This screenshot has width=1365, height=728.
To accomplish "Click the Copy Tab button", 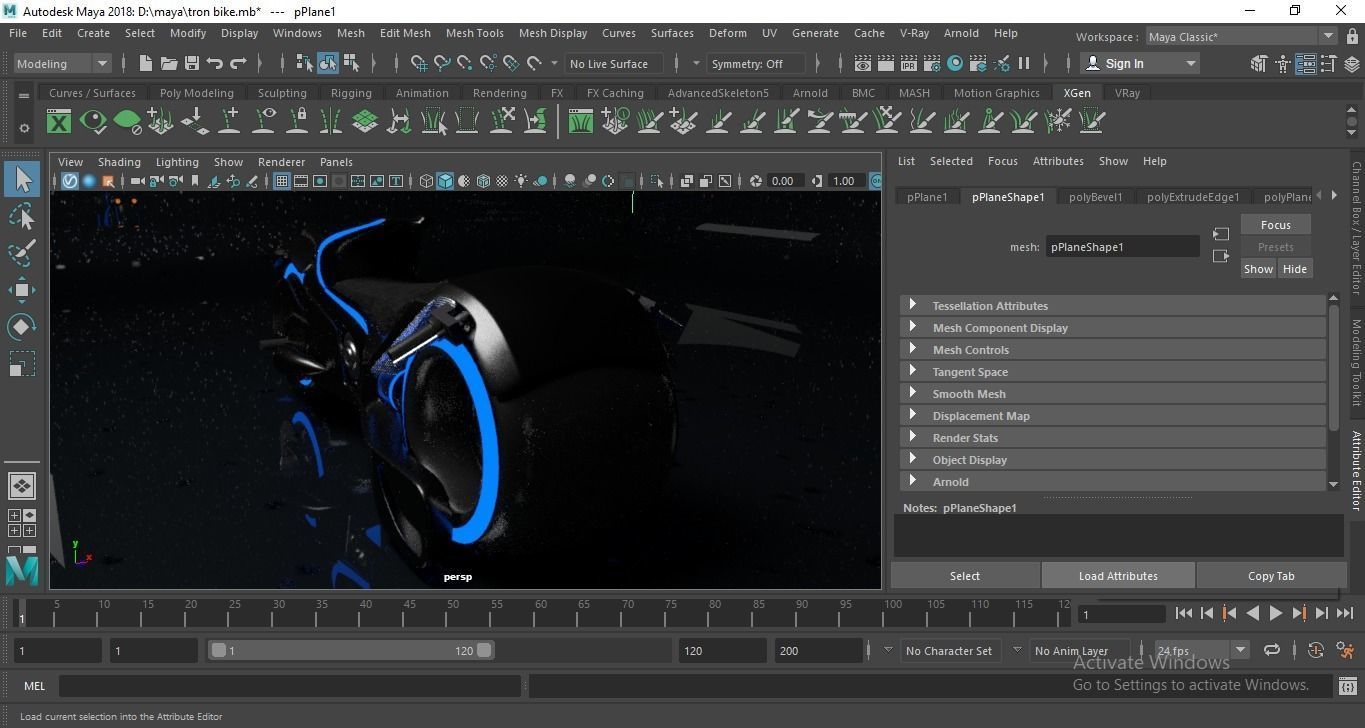I will [x=1271, y=576].
